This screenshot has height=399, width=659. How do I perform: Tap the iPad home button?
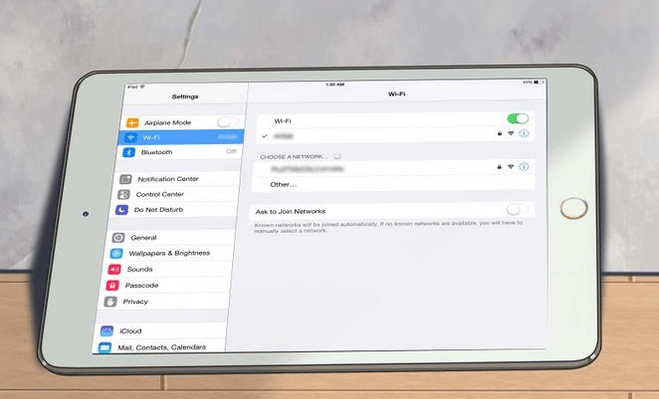click(x=574, y=208)
